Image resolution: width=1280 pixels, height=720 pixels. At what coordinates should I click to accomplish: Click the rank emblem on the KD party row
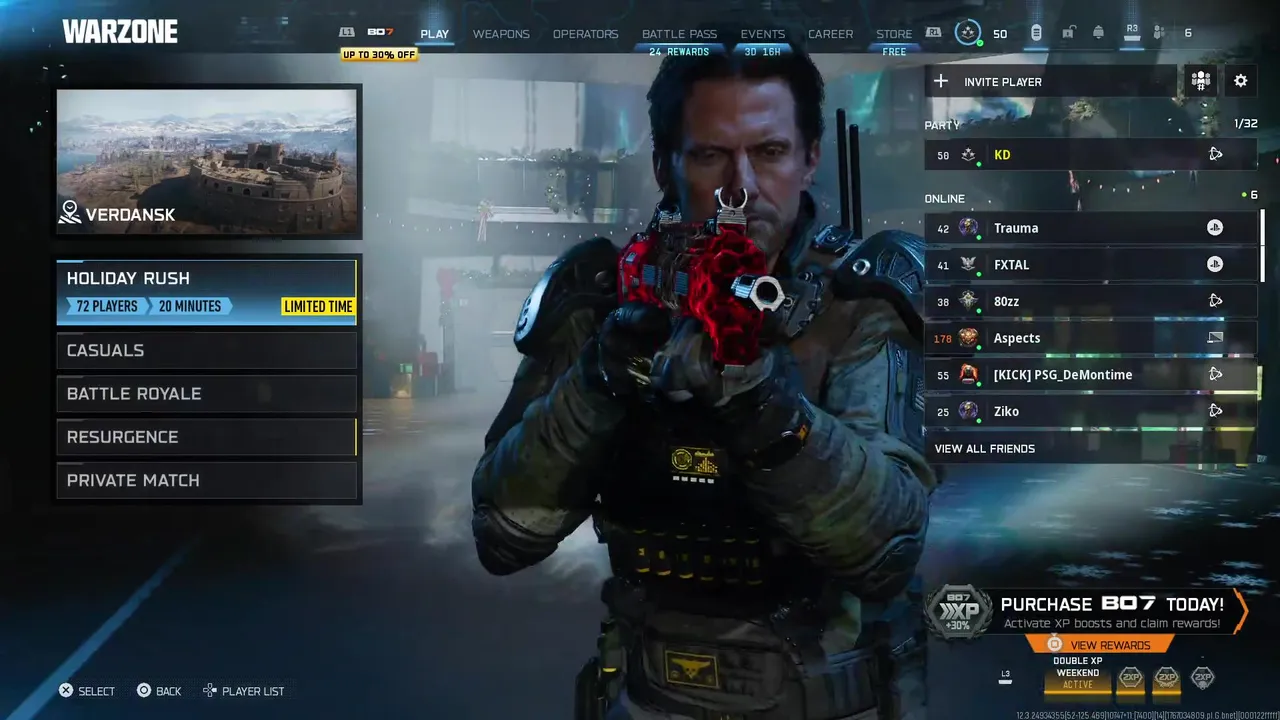point(968,155)
